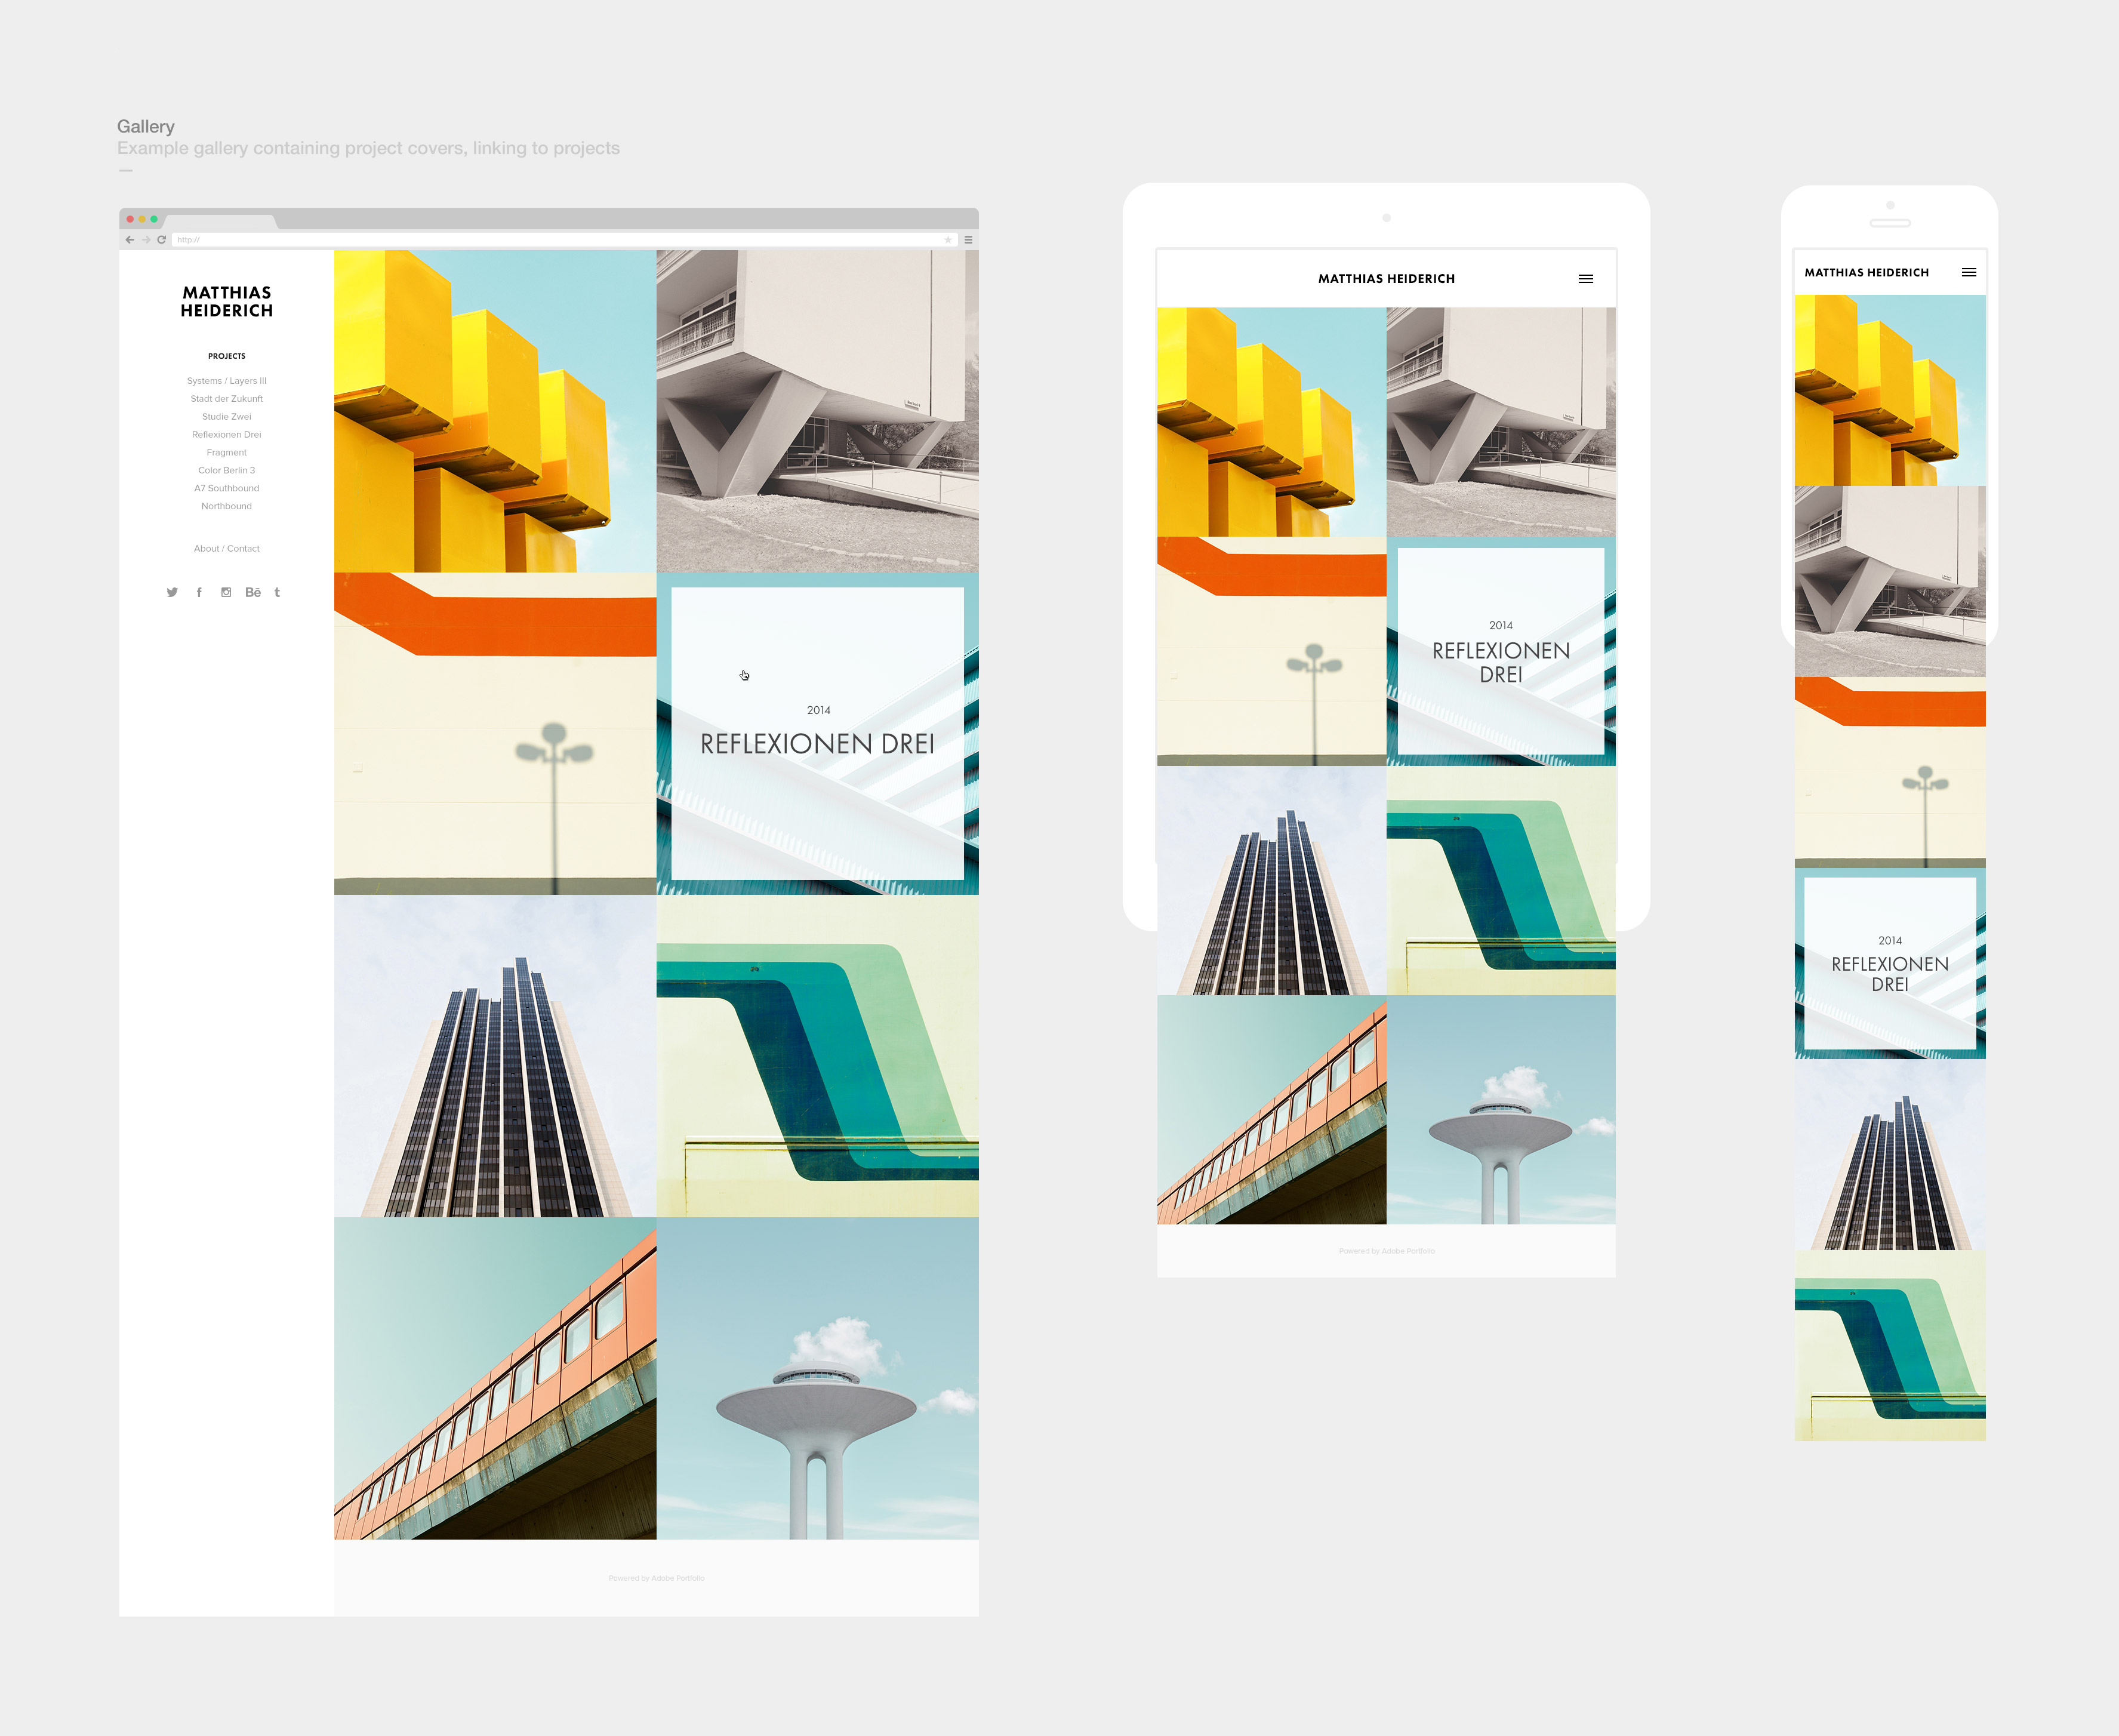Open the browser hamburger menu
The width and height of the screenshot is (2119, 1736).
point(968,240)
